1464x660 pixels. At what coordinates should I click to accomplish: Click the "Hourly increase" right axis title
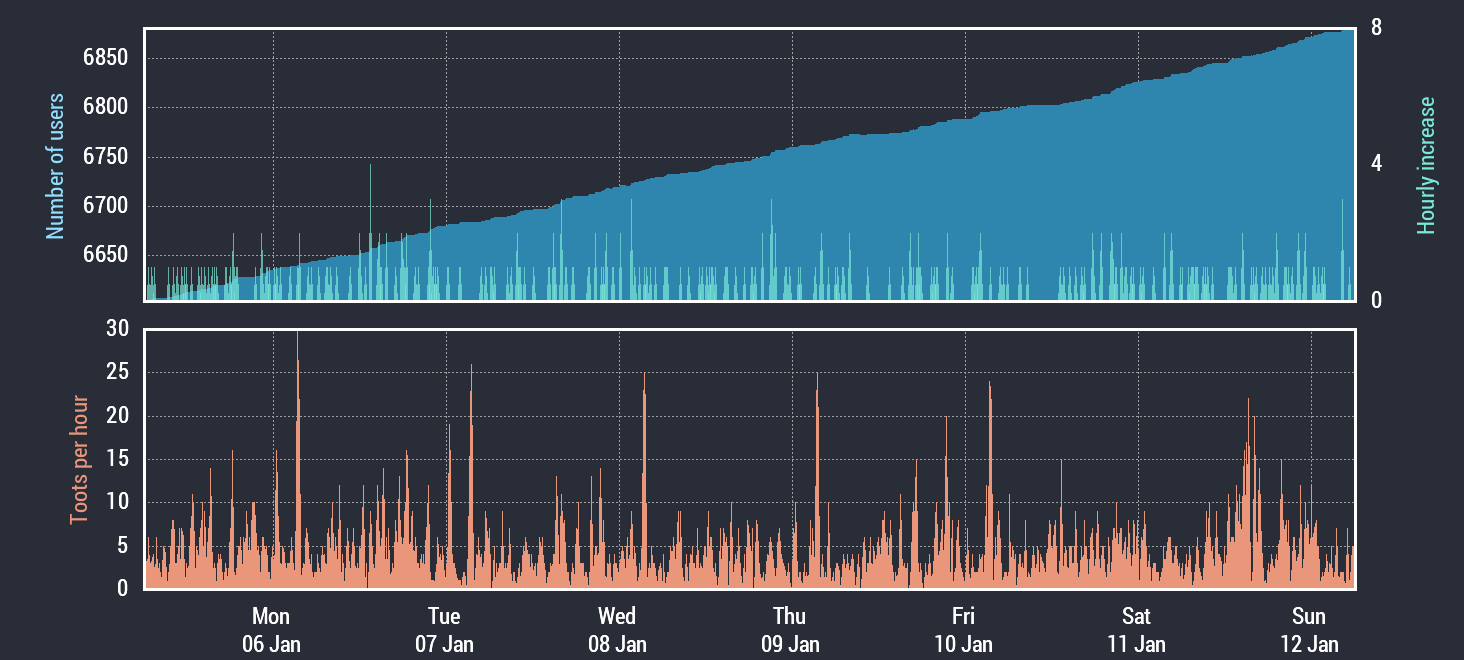tap(1426, 166)
